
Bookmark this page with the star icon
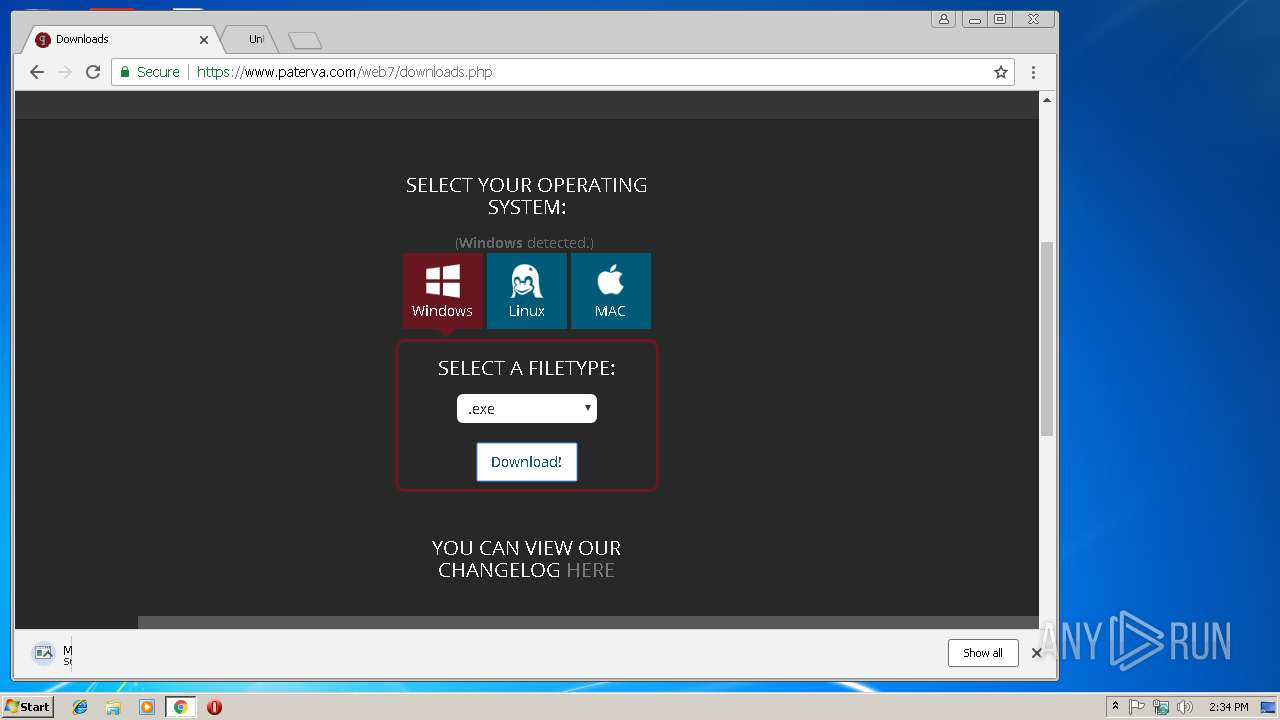(x=1000, y=72)
